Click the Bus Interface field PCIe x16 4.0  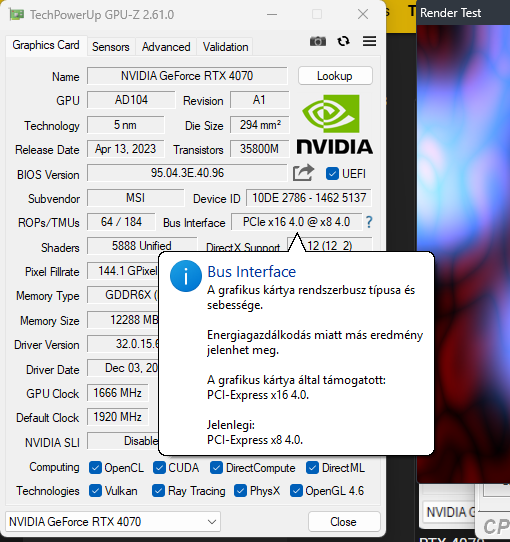click(x=296, y=222)
